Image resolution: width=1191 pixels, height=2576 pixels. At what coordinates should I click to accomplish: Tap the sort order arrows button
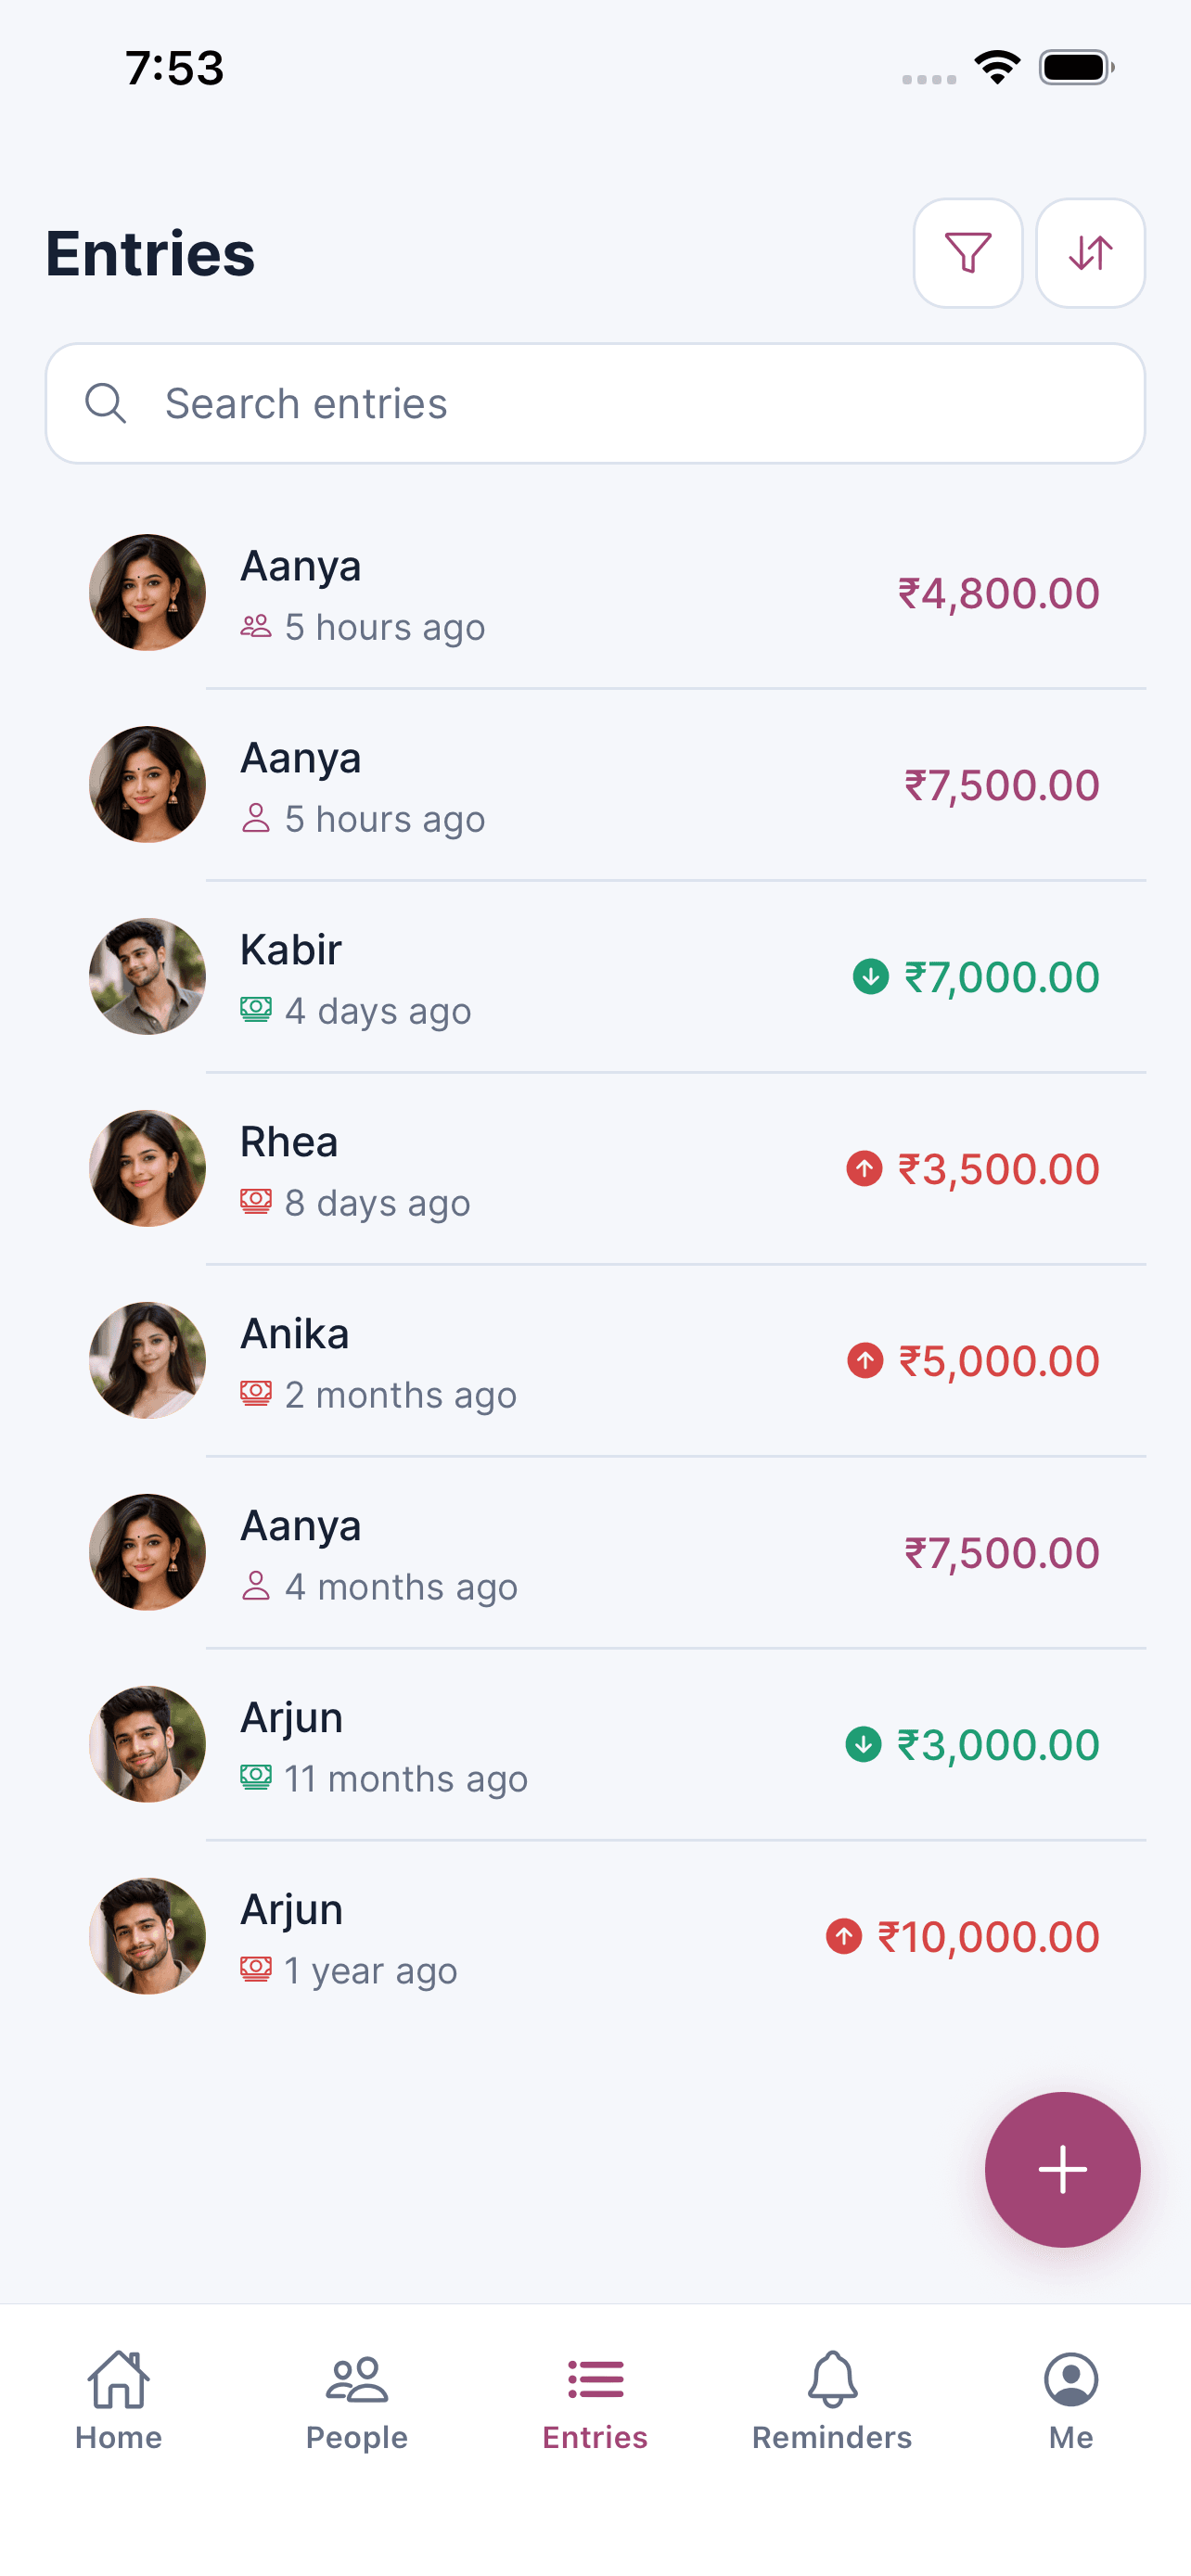point(1090,253)
